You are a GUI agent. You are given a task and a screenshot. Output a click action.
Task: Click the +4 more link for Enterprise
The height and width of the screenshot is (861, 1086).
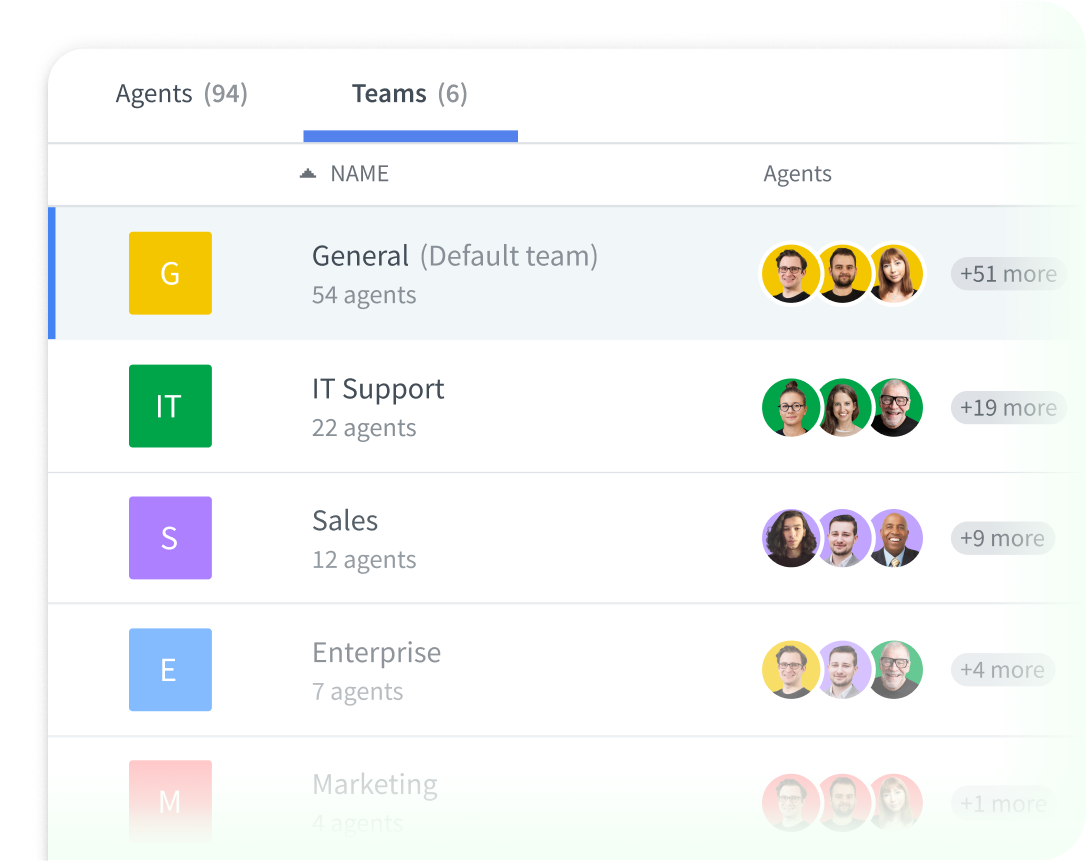tap(1002, 670)
